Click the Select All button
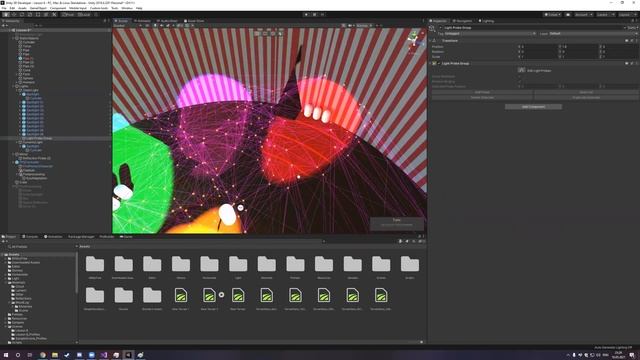Viewport: 640px width, 360px height. click(x=586, y=92)
